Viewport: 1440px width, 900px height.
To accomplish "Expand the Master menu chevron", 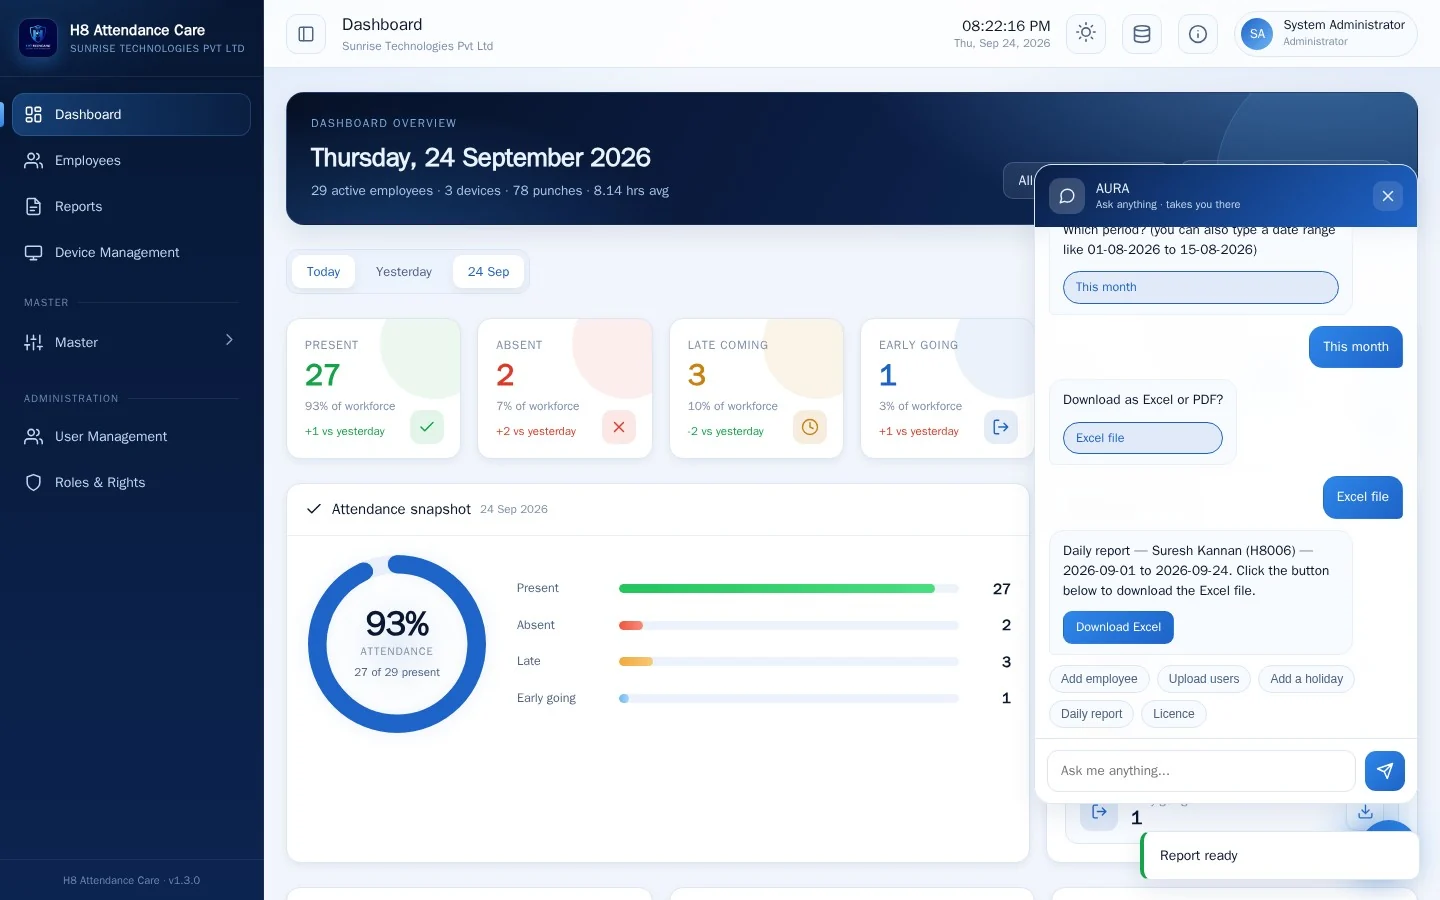I will tap(229, 341).
